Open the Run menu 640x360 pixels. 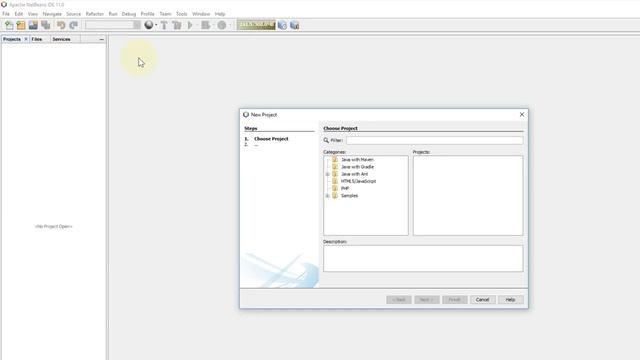click(113, 14)
